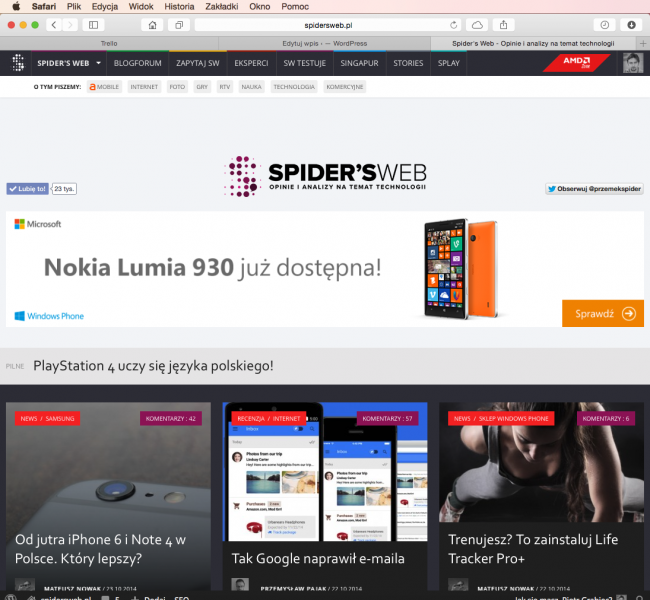Select the MOBILE topic tag
This screenshot has width=650, height=600.
[x=104, y=87]
